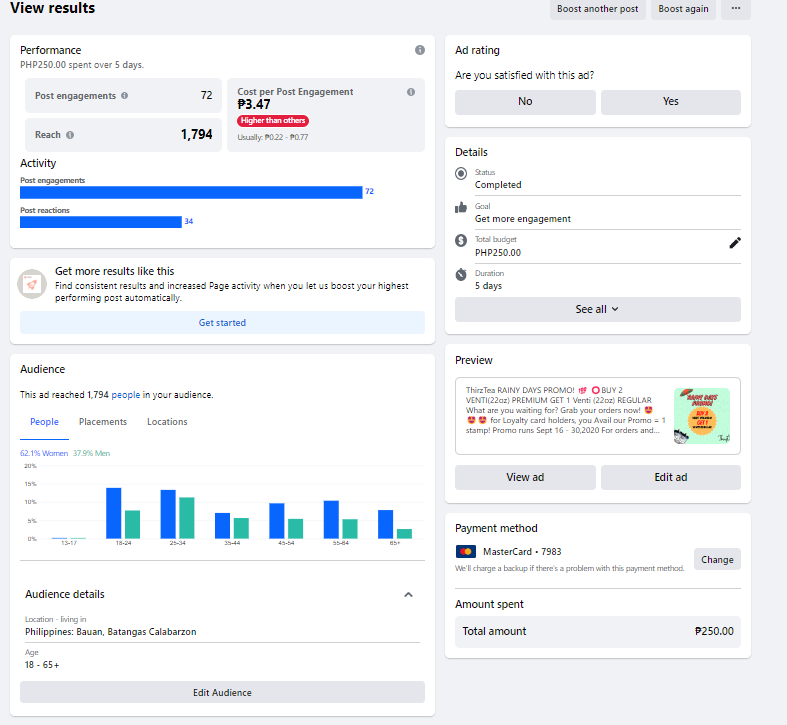Image resolution: width=787 pixels, height=725 pixels.
Task: Click the 'Higher than others' badge
Action: point(273,120)
